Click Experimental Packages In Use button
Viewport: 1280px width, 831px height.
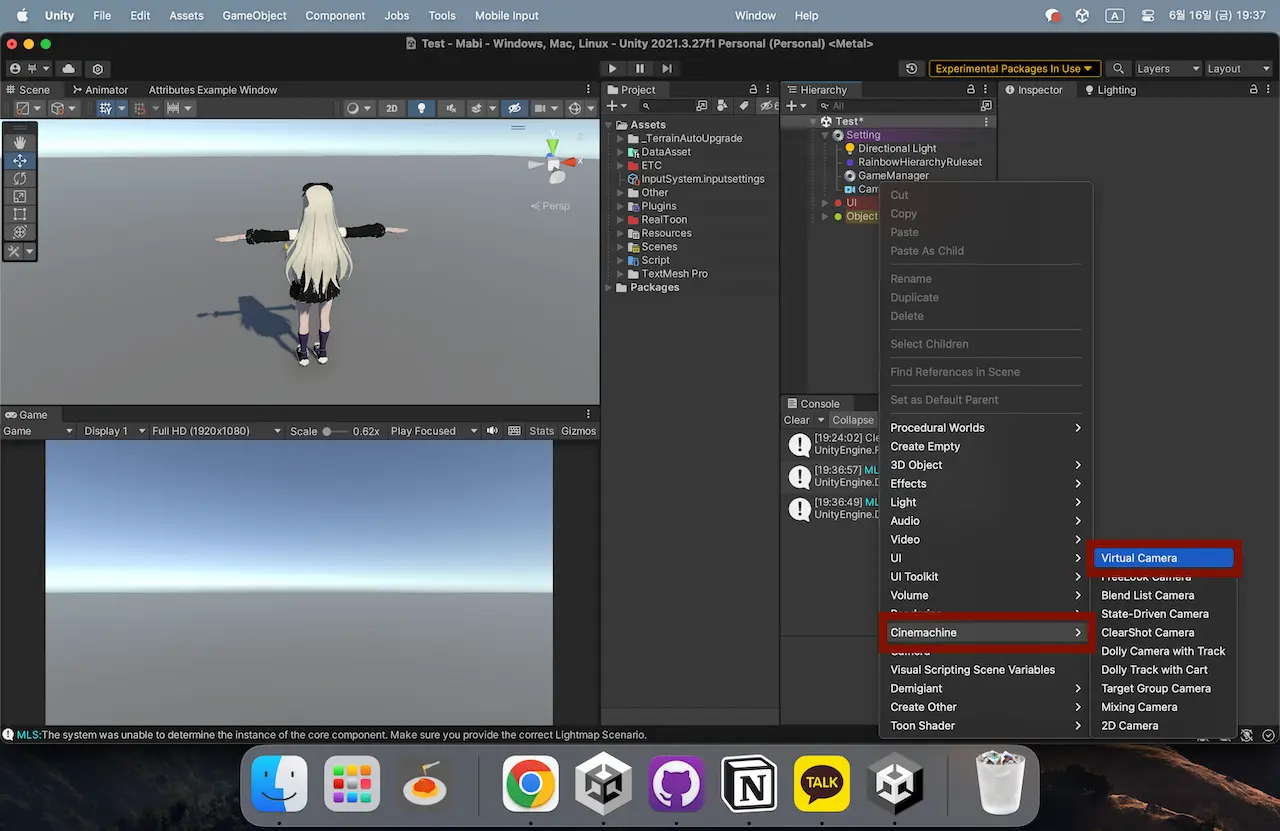(x=1014, y=69)
